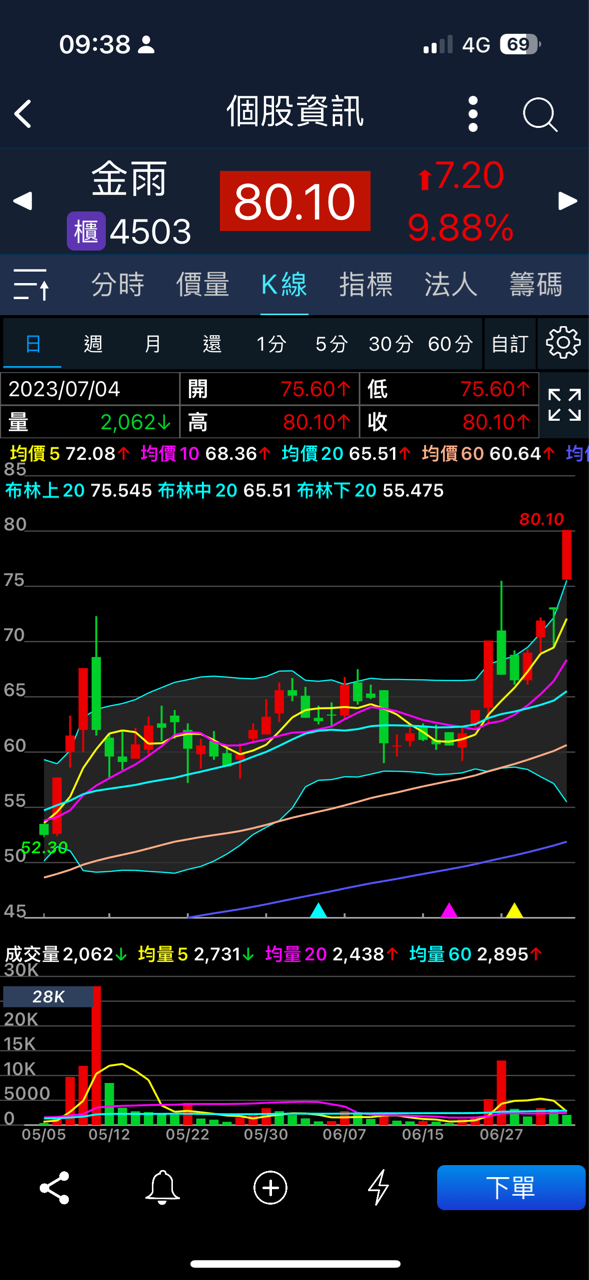The image size is (589, 1280).
Task: Tap the lightning quick-order icon
Action: [378, 1188]
